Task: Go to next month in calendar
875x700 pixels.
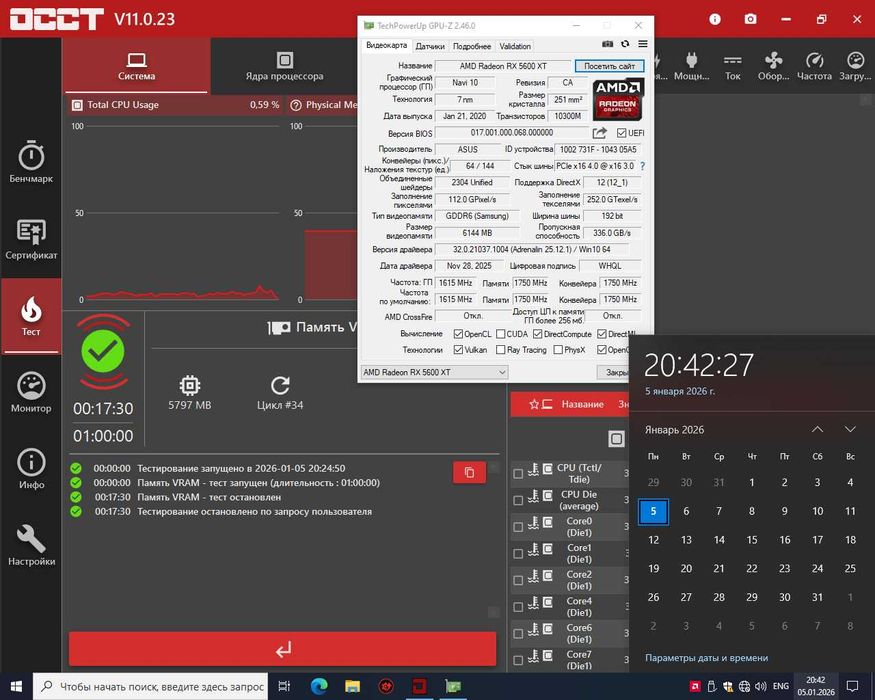Action: click(850, 429)
